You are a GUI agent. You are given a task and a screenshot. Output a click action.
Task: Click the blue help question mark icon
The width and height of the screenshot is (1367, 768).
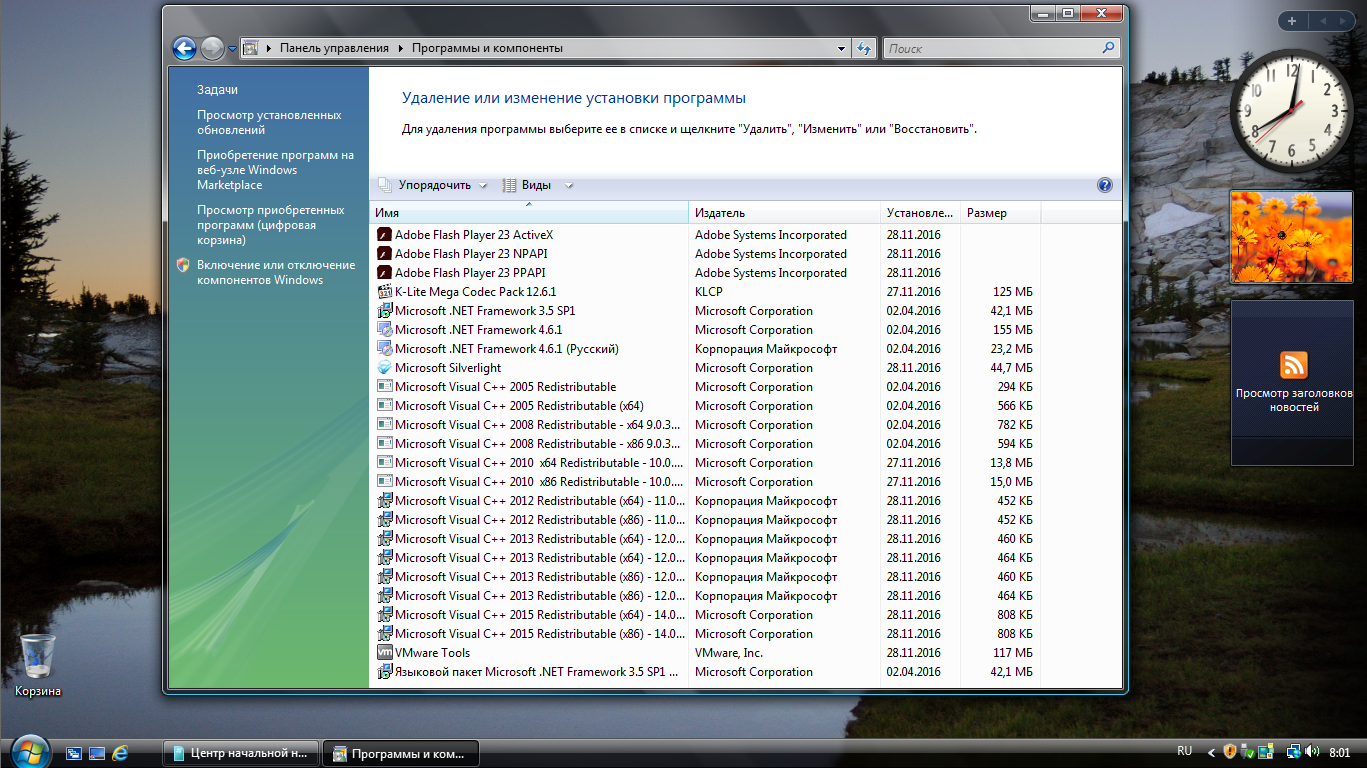pyautogui.click(x=1104, y=185)
